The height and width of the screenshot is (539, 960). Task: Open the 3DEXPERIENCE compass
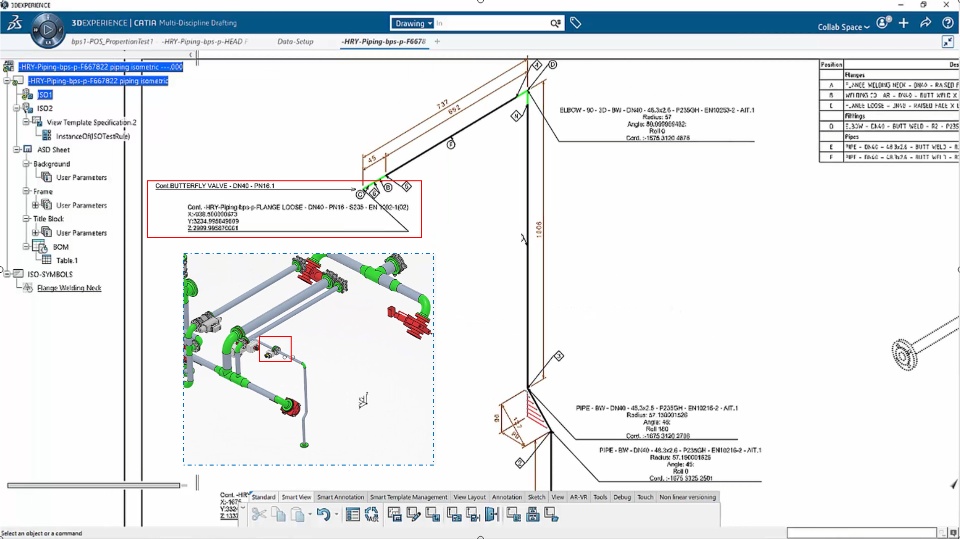48,30
